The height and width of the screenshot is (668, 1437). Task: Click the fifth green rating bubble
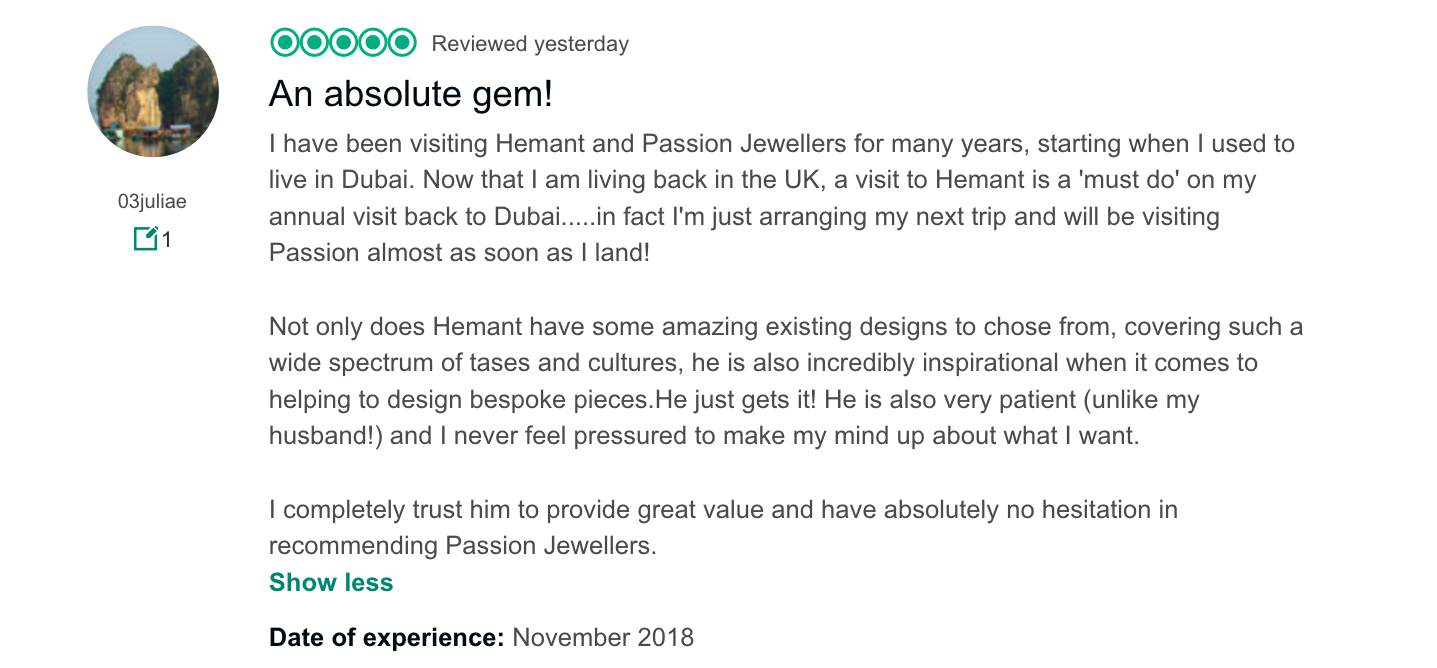pyautogui.click(x=402, y=43)
